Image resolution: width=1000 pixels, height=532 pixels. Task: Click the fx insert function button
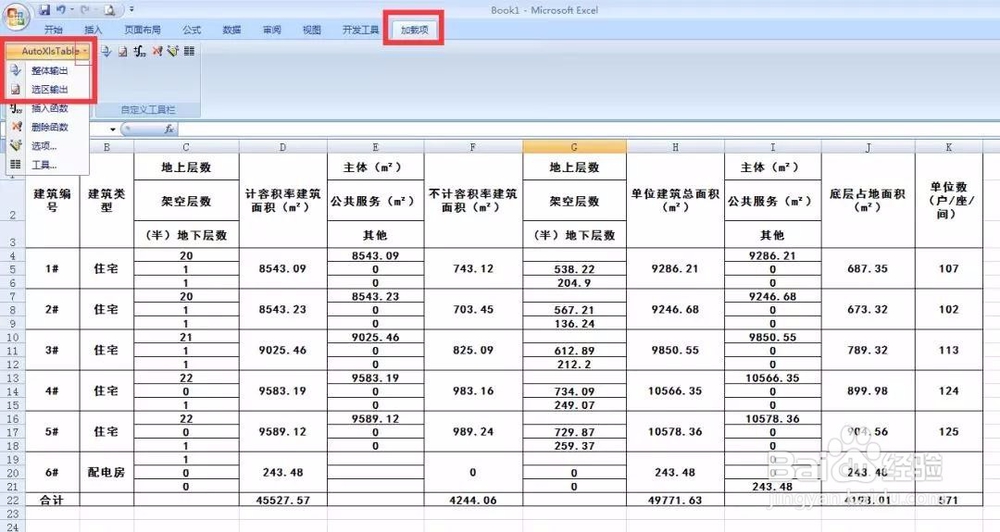point(169,129)
